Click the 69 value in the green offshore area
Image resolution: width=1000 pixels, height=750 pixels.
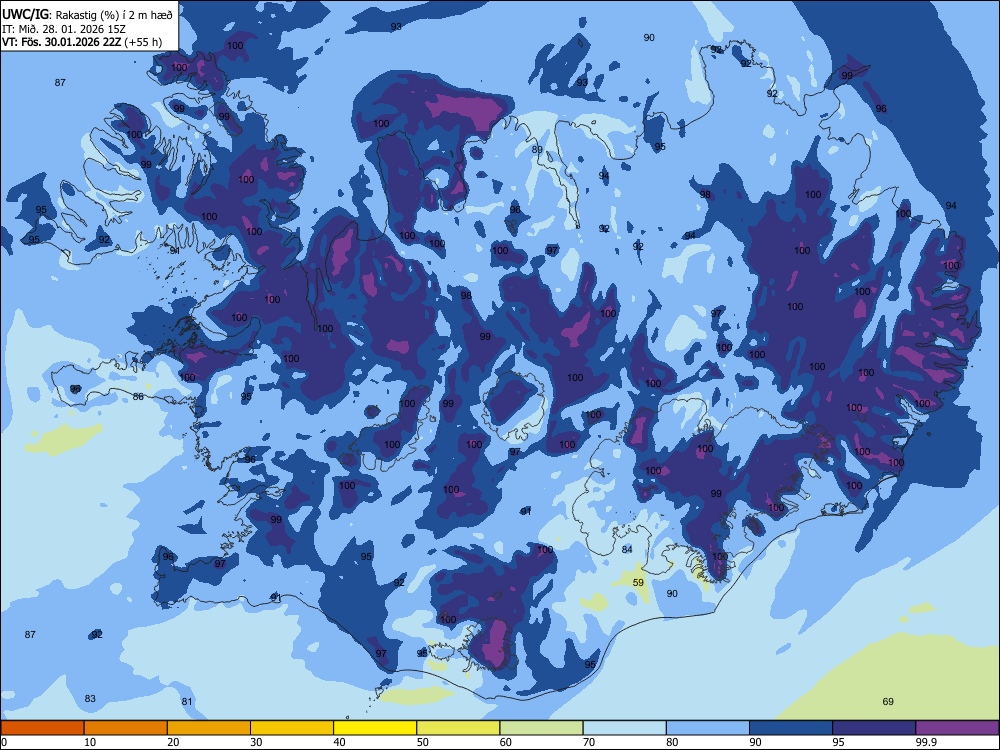coord(888,702)
